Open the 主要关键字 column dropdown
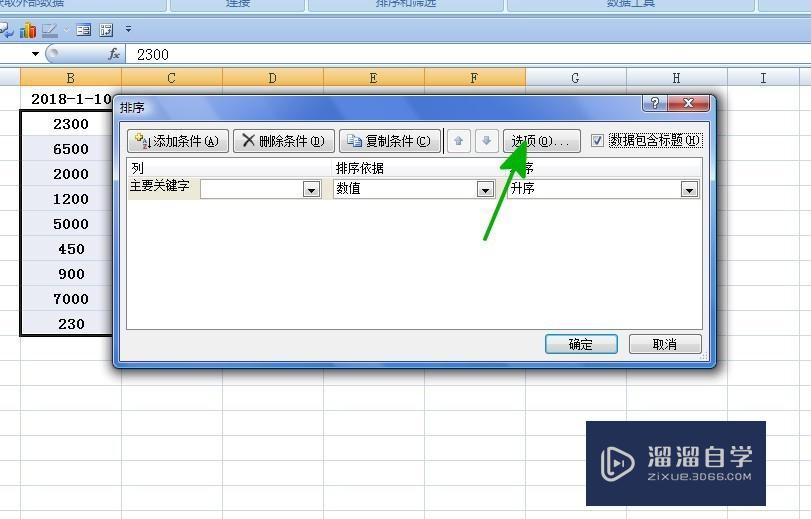The image size is (811, 519). pos(311,190)
